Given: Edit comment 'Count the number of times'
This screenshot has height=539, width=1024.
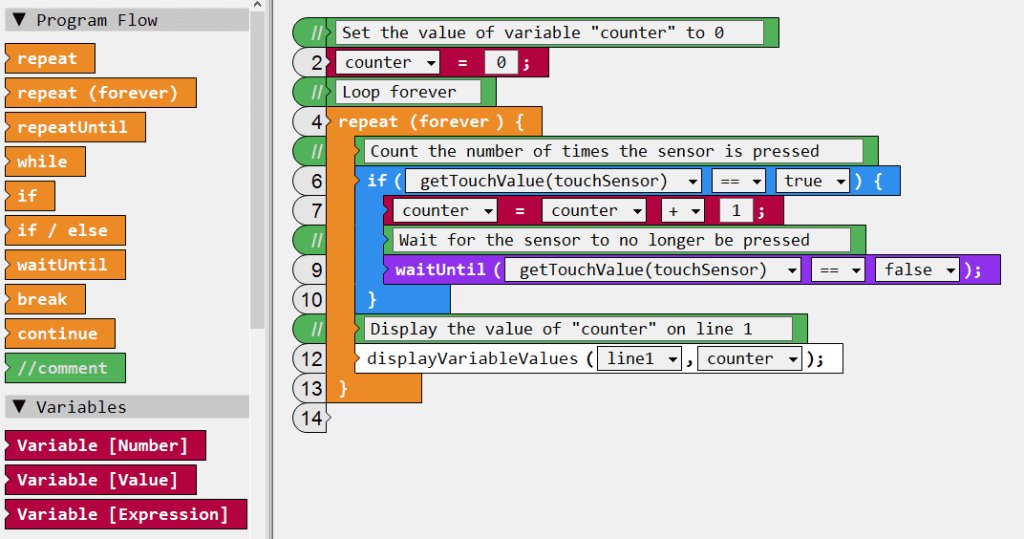Looking at the screenshot, I should pos(613,152).
